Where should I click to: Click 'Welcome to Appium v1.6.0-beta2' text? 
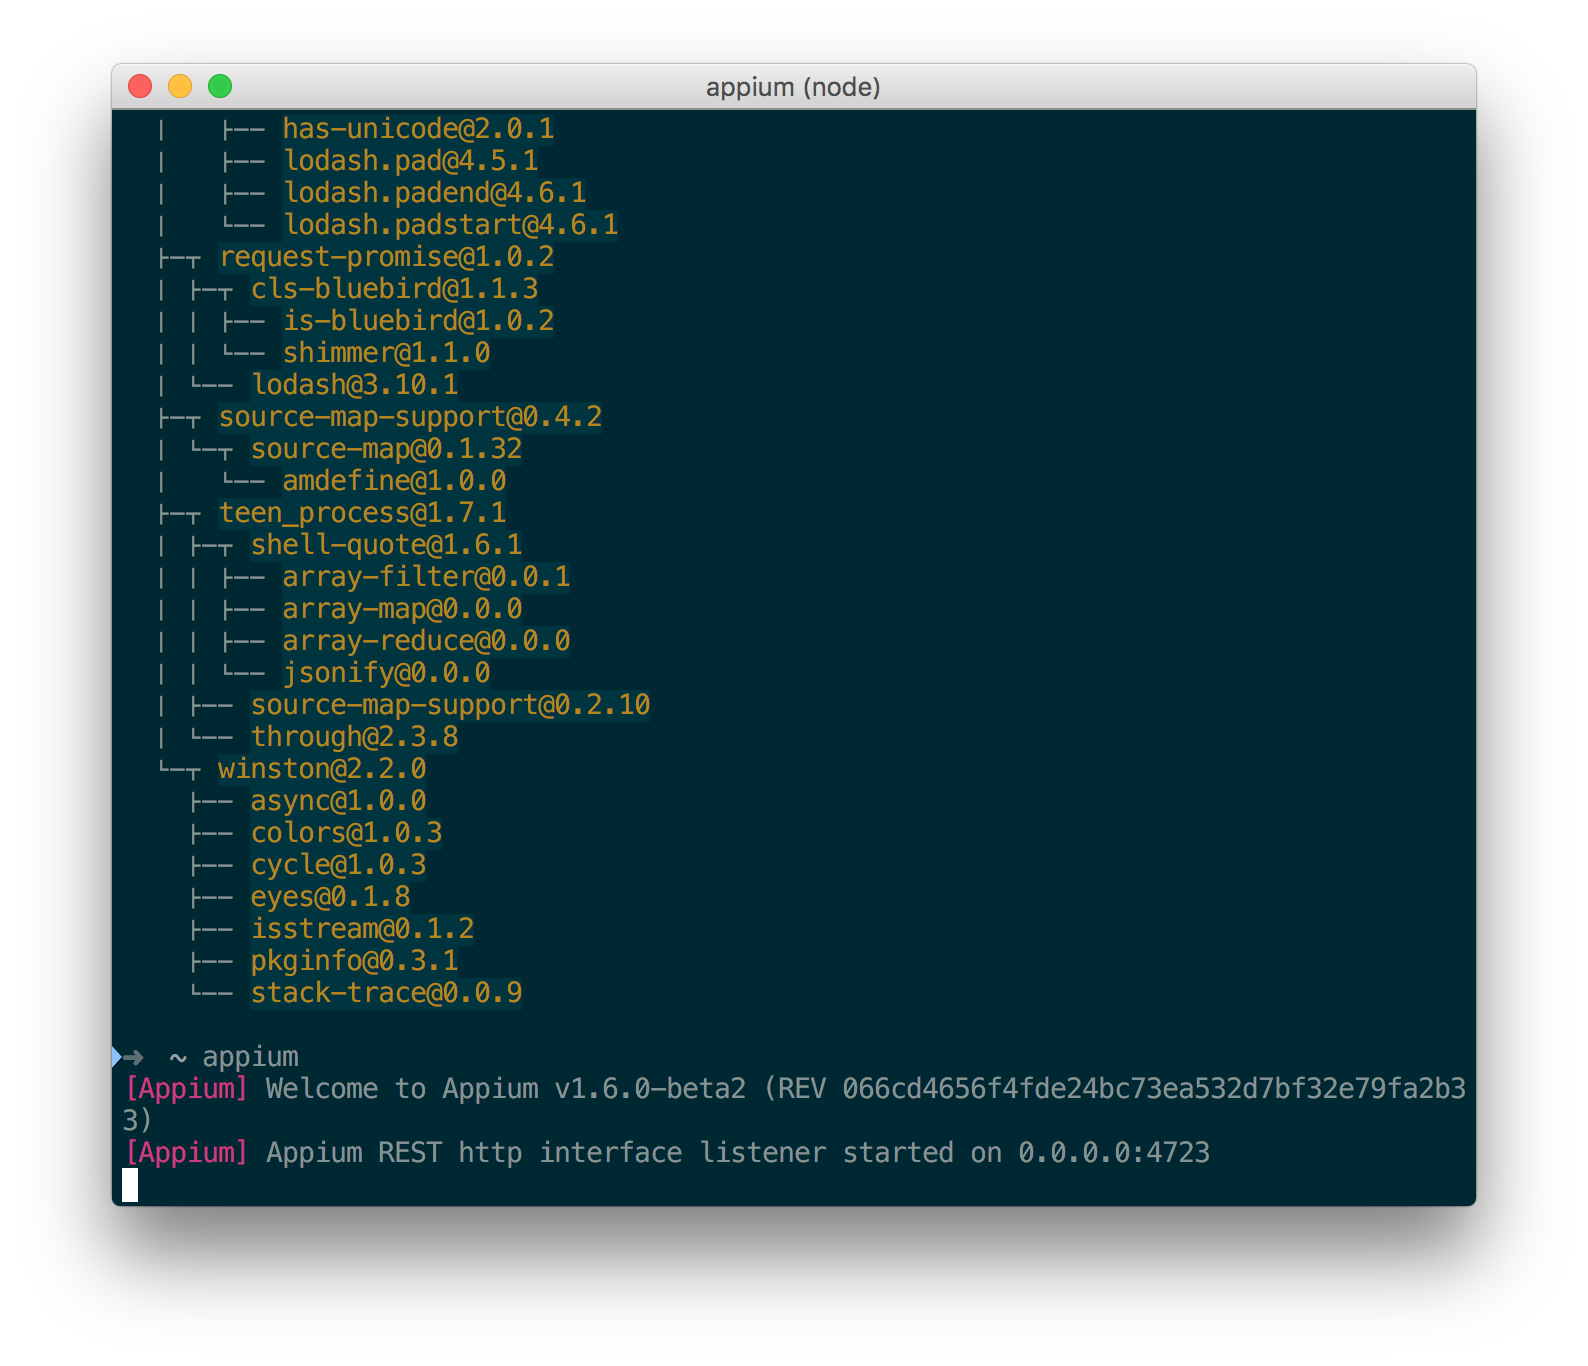click(x=506, y=1089)
